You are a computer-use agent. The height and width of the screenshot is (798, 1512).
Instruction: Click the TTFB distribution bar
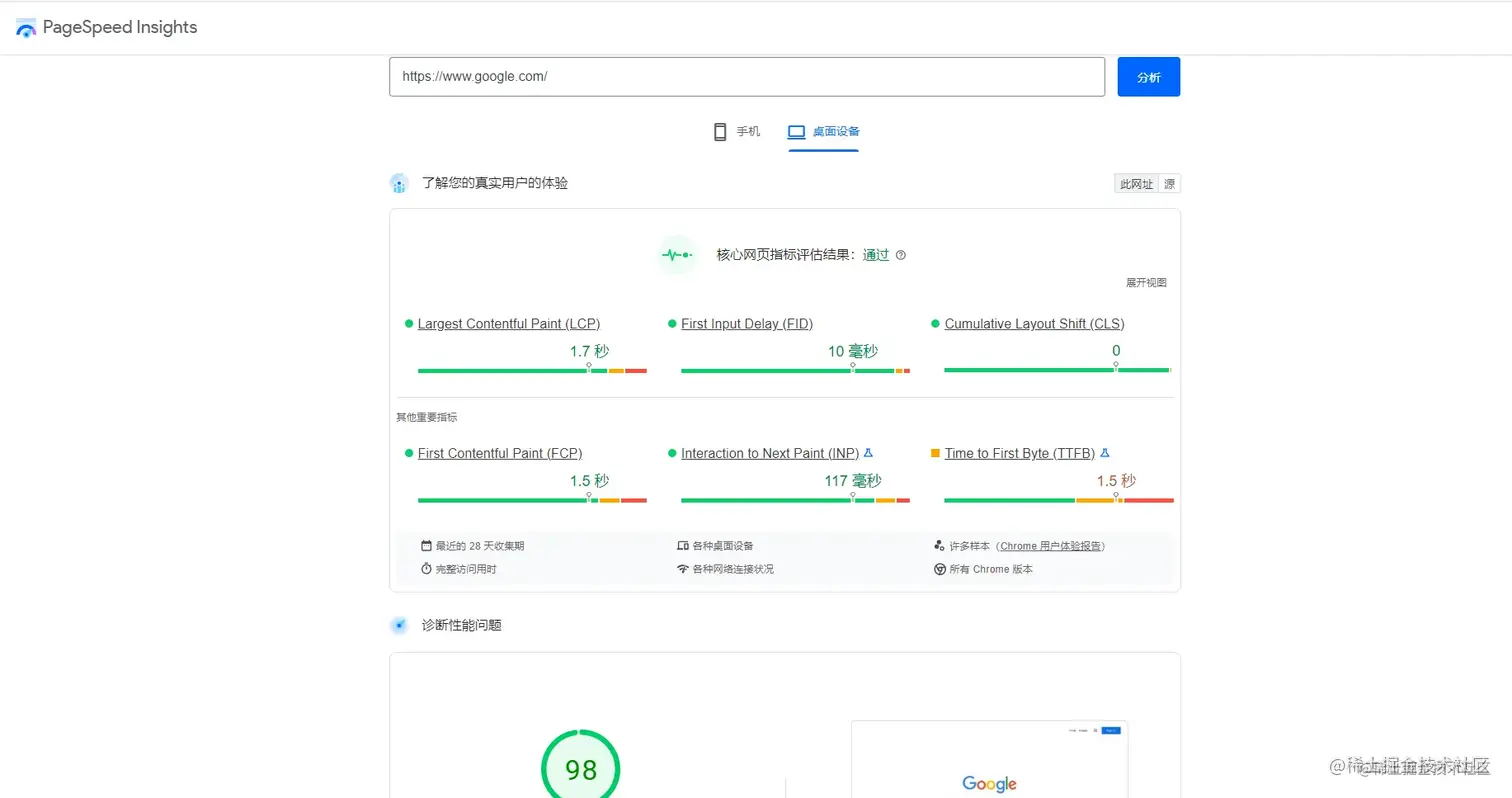(1059, 500)
